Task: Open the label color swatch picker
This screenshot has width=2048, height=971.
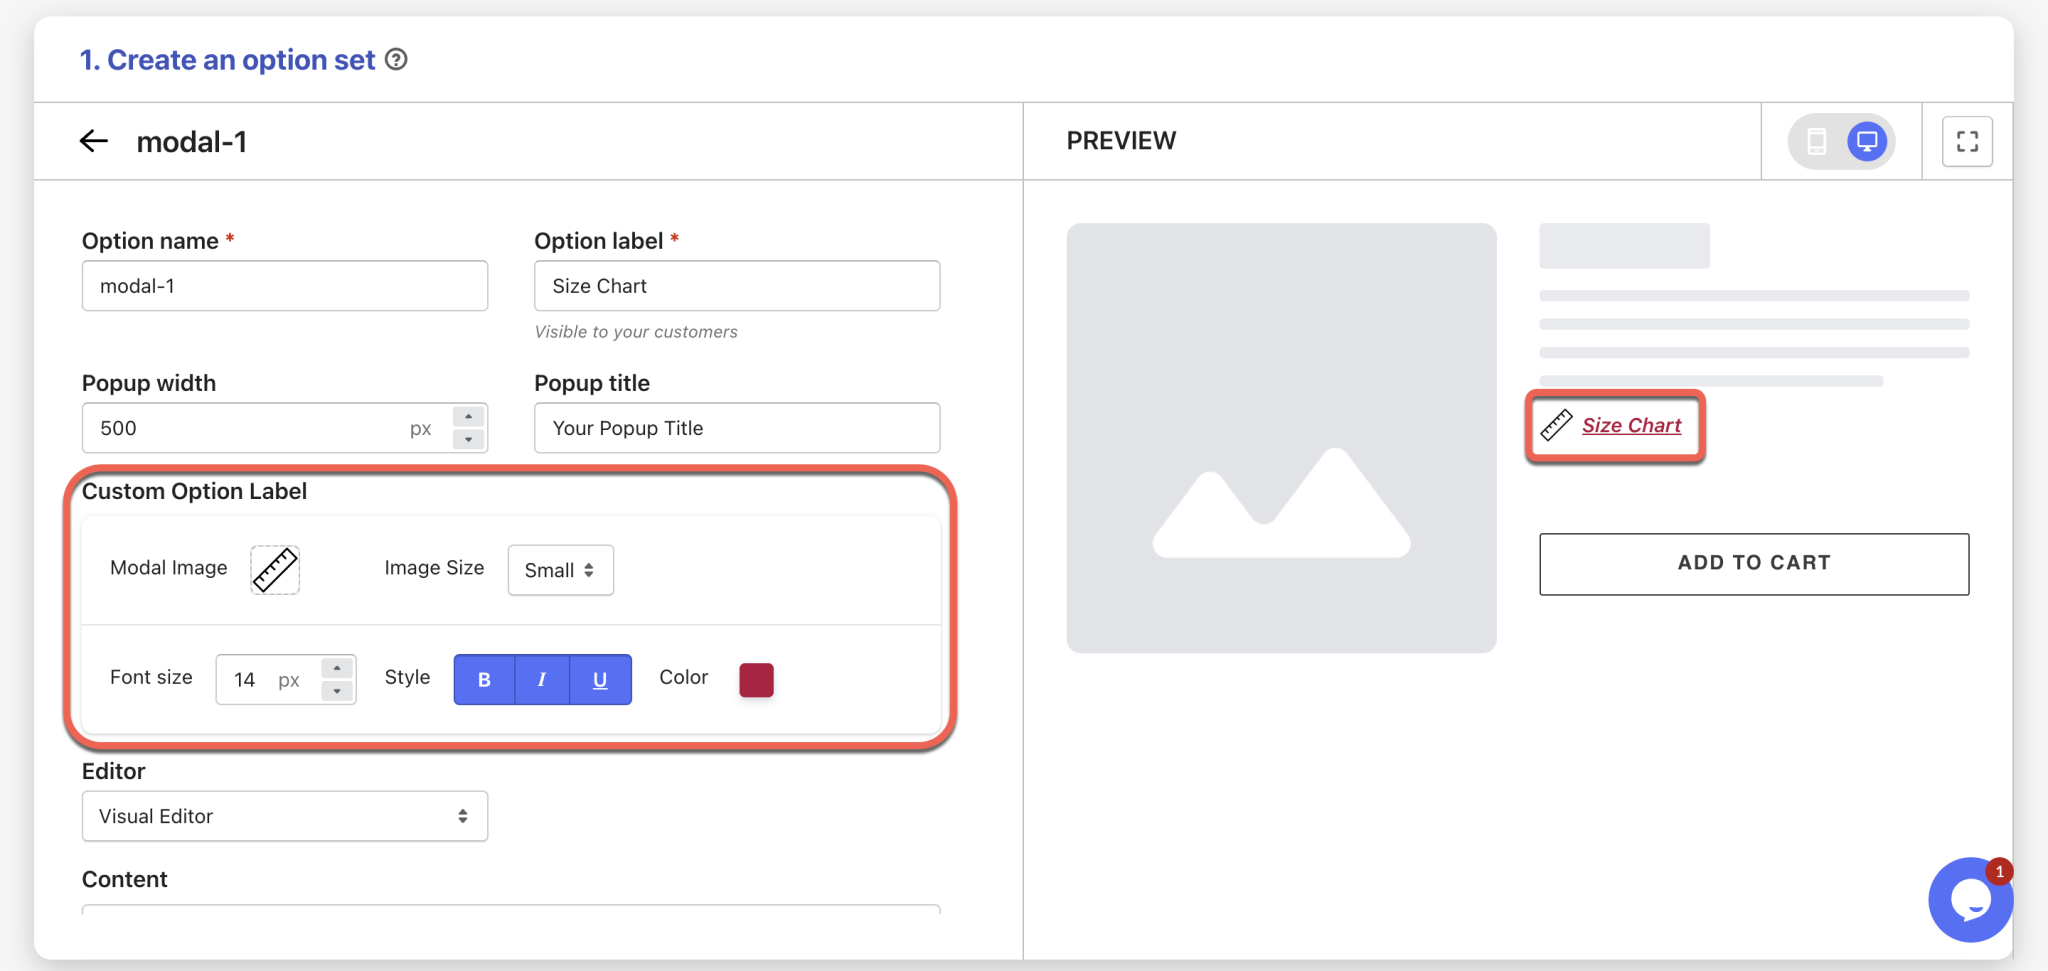Action: coord(755,679)
